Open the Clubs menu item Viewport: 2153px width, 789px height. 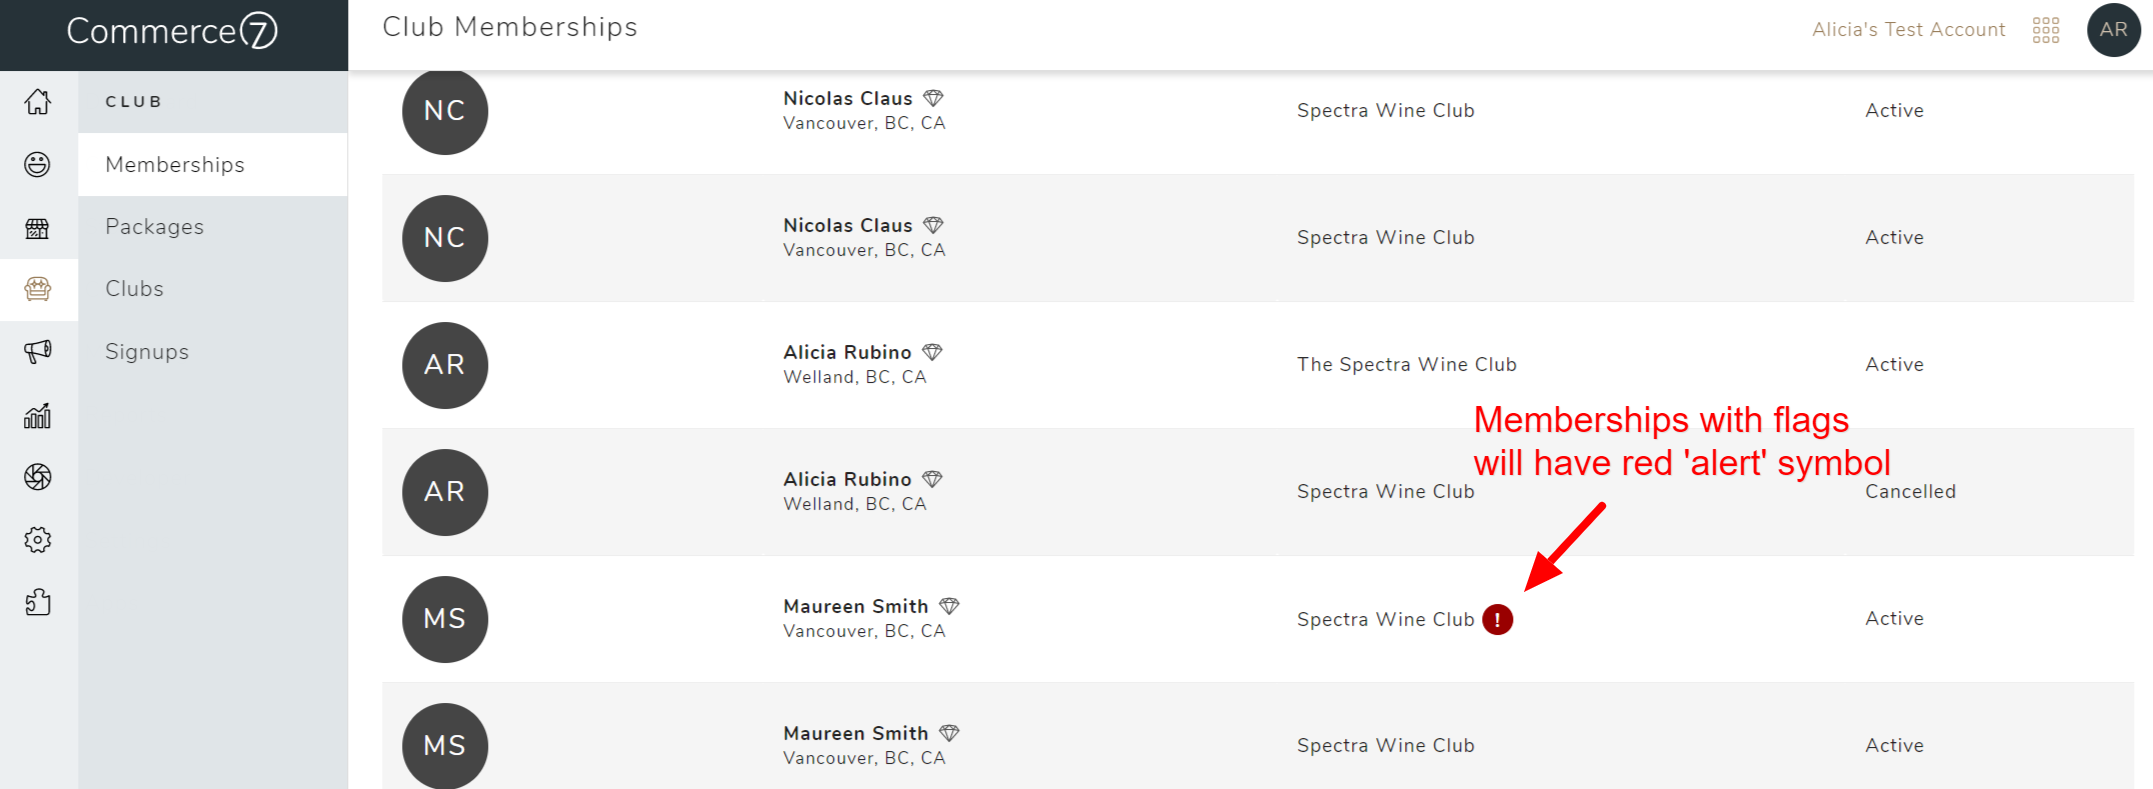(134, 289)
